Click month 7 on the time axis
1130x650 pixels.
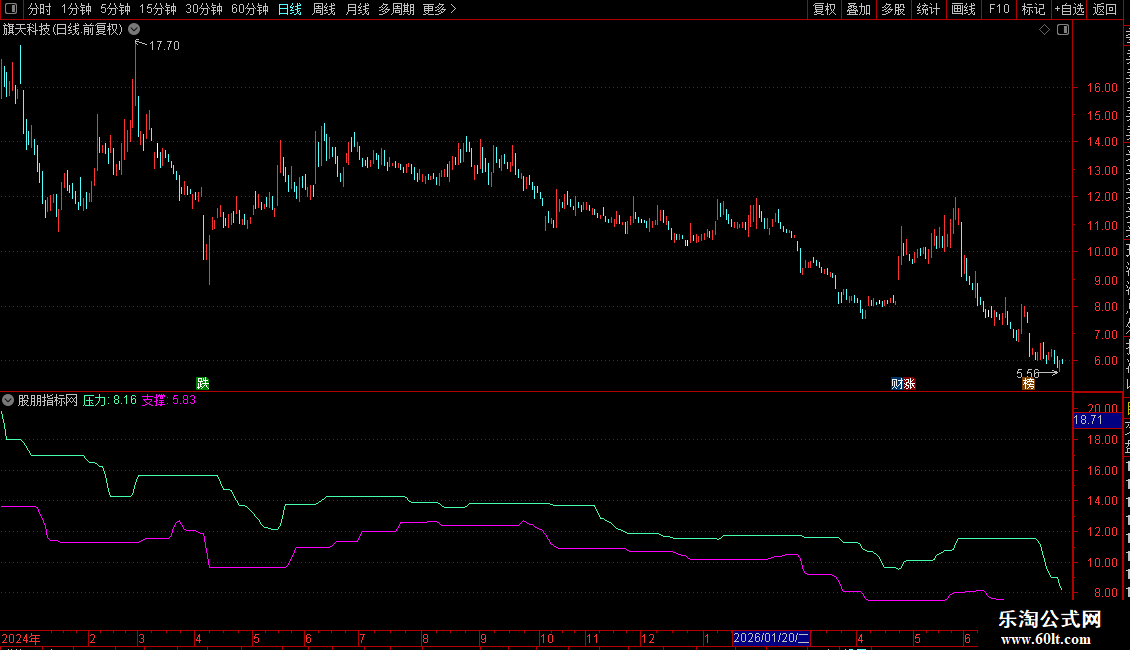coord(362,638)
